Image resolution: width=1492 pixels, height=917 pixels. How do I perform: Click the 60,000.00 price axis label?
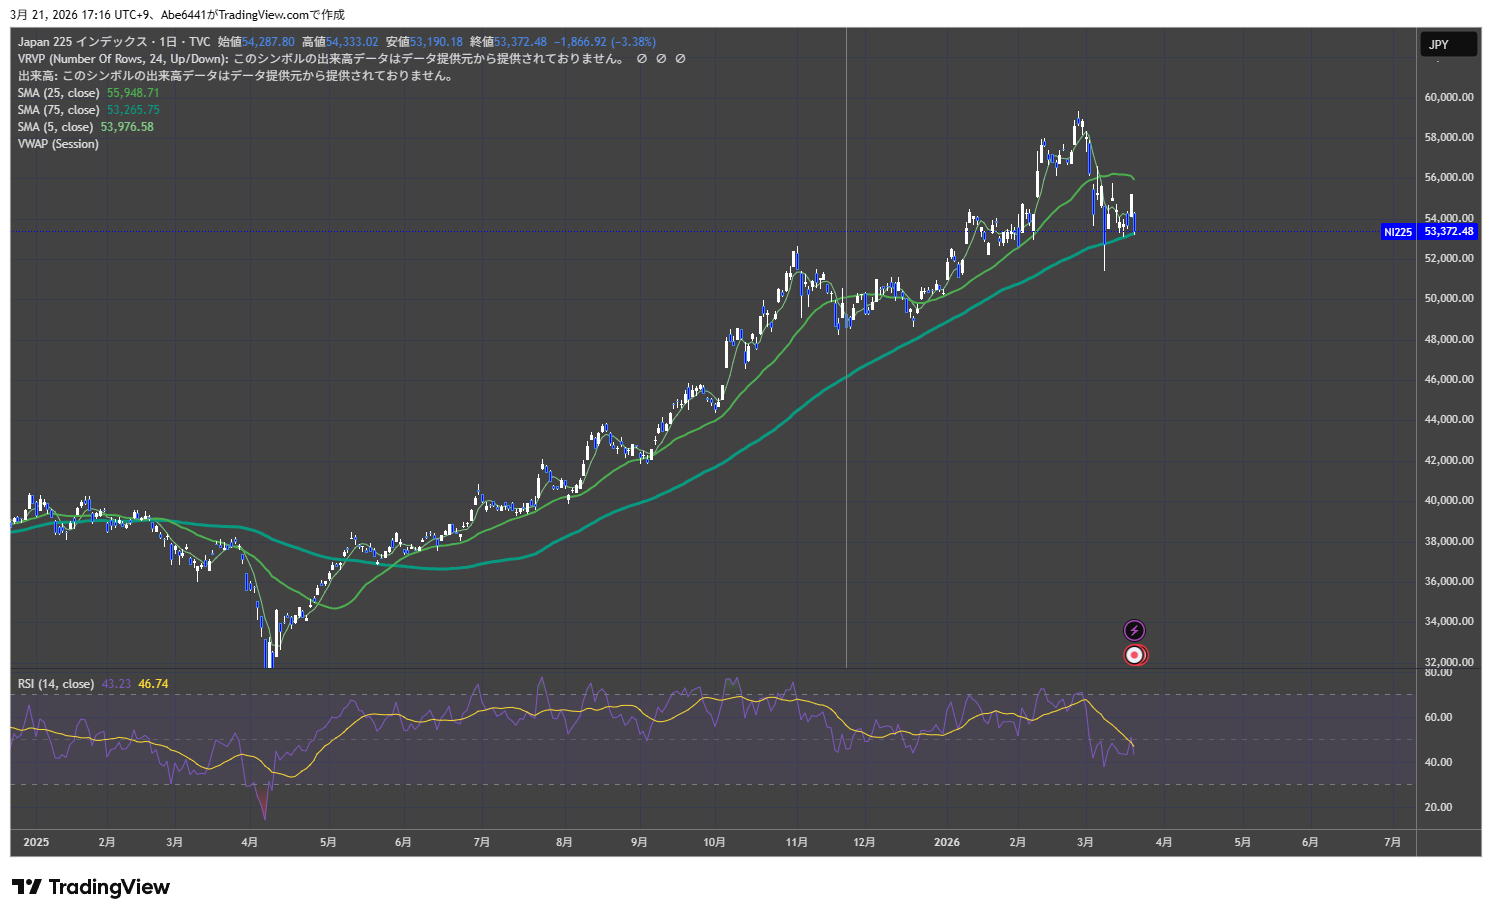(1448, 97)
